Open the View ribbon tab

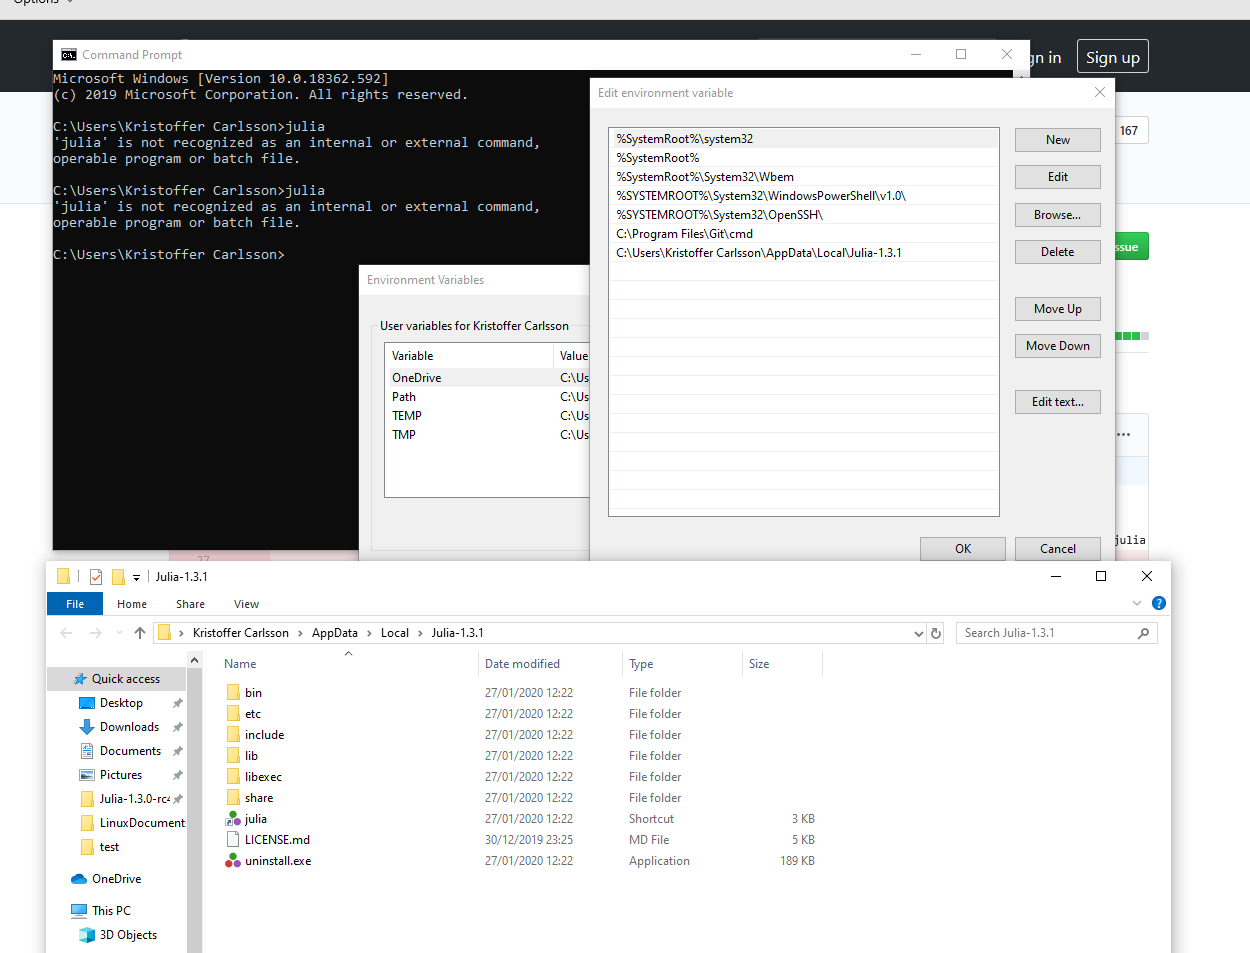(246, 604)
